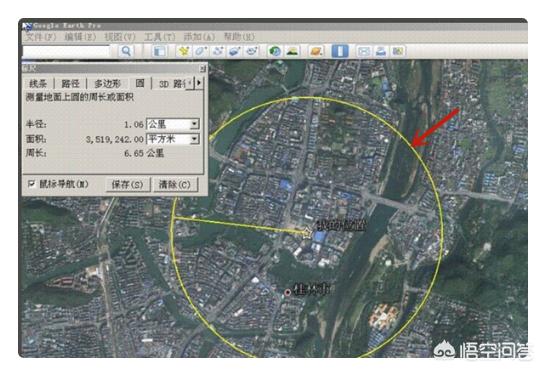The height and width of the screenshot is (371, 544).
Task: Switch to the 多边形 tab
Action: 108,84
